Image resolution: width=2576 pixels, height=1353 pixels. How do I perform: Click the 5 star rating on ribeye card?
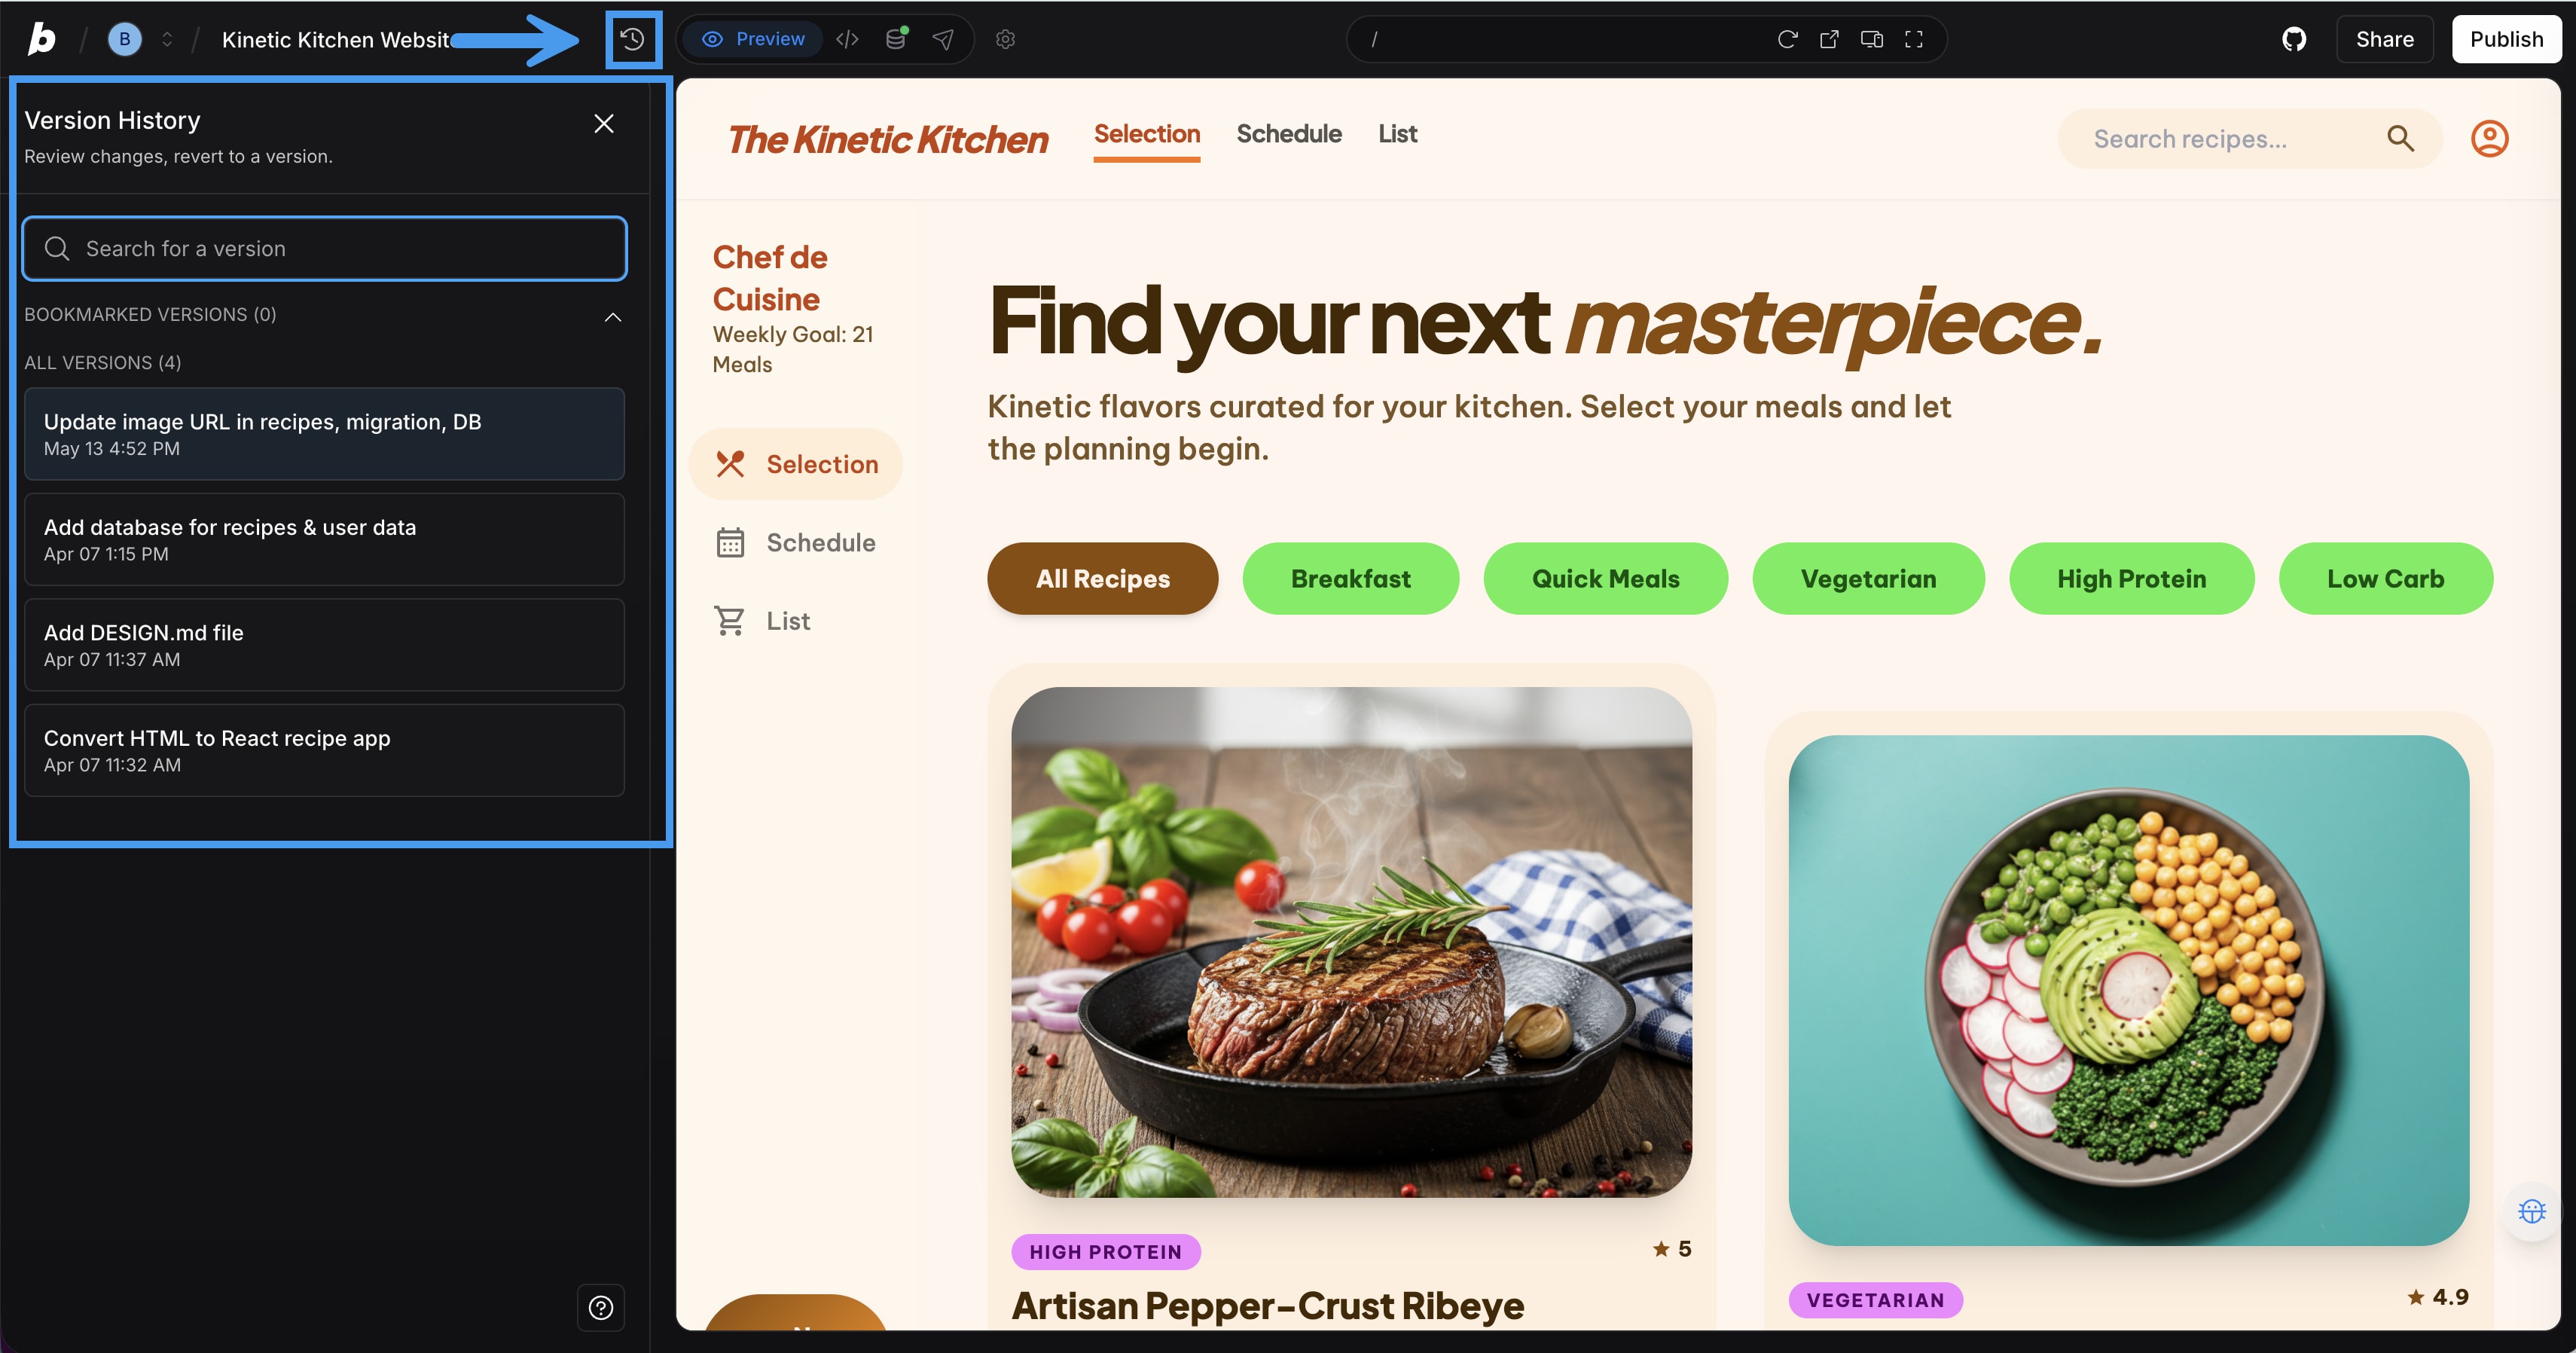tap(1672, 1248)
